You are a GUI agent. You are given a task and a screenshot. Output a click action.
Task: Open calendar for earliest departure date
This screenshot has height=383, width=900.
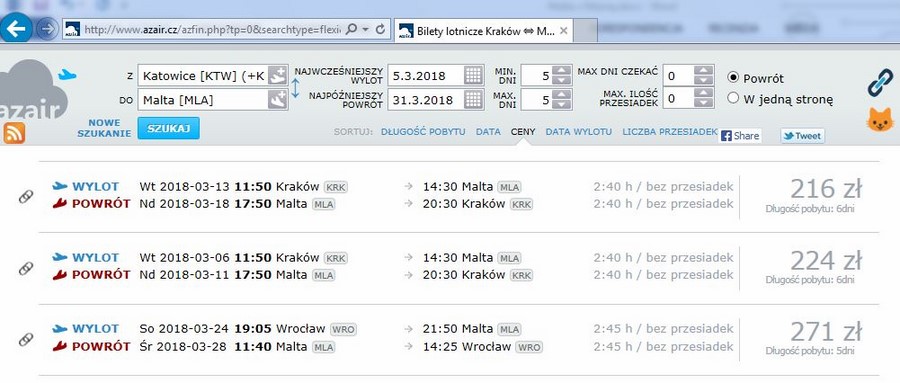[x=473, y=75]
